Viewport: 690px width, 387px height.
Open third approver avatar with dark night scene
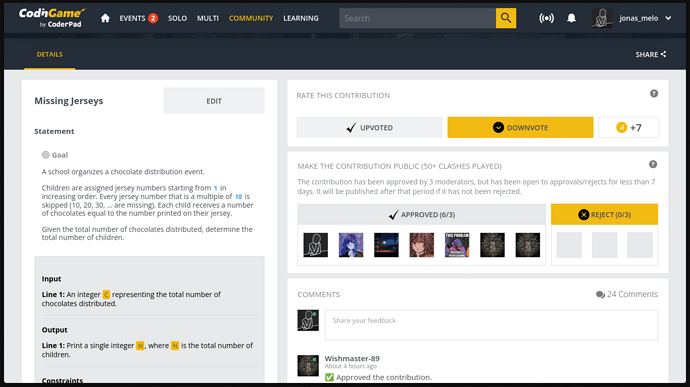(x=386, y=245)
